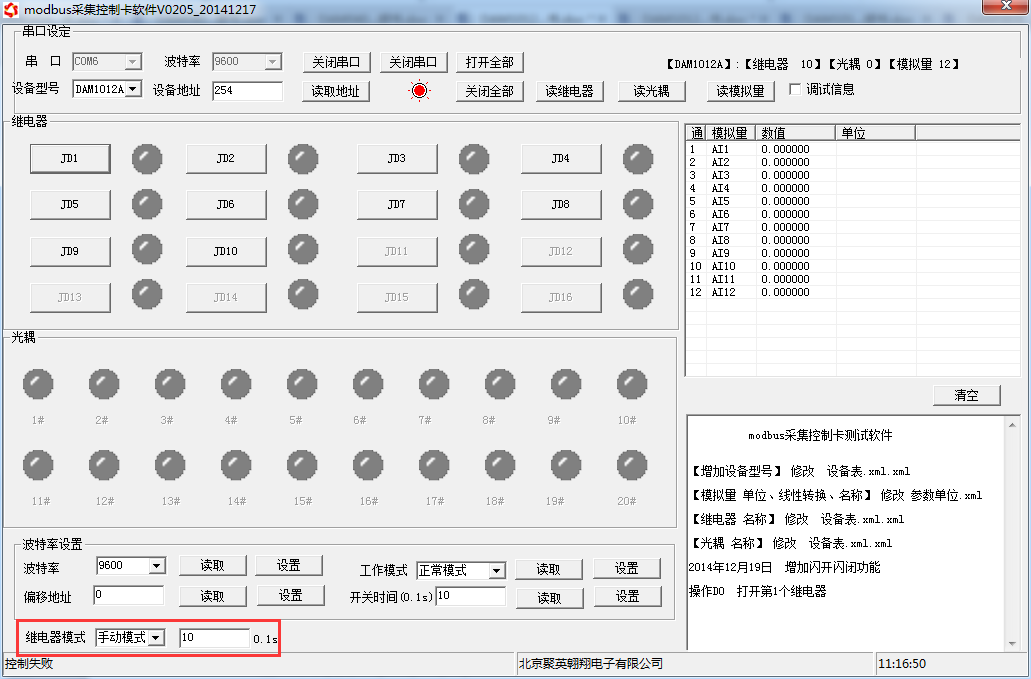
Task: Toggle relay JD10 button
Action: point(225,251)
